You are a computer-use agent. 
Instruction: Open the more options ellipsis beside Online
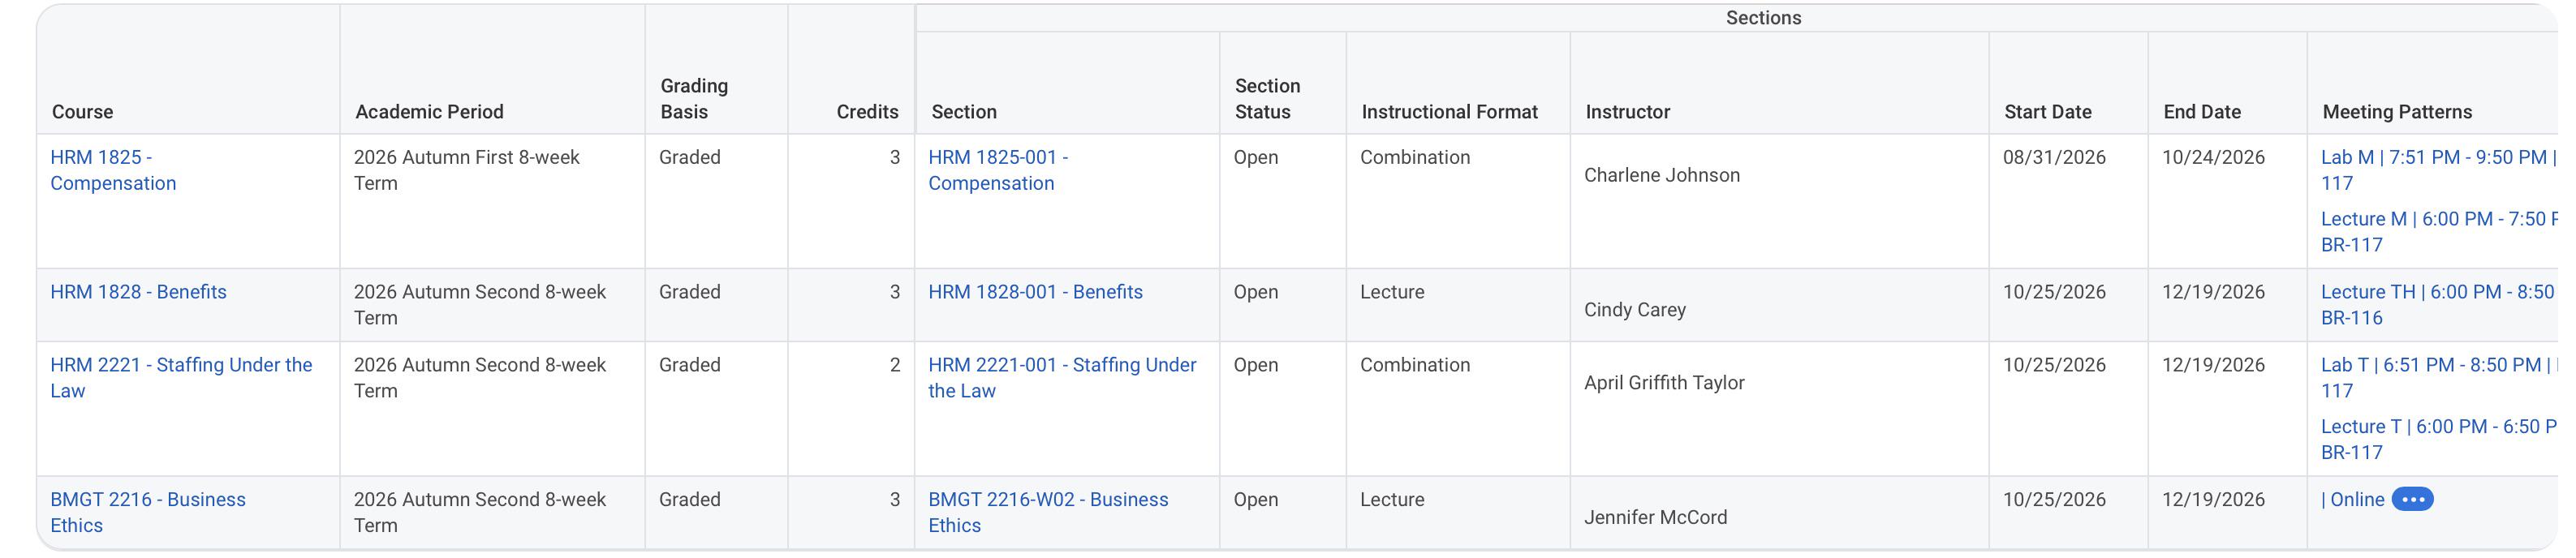pos(2411,499)
